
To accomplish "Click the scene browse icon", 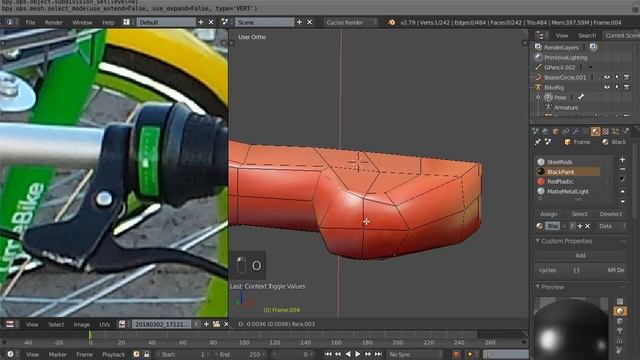I will click(x=225, y=22).
